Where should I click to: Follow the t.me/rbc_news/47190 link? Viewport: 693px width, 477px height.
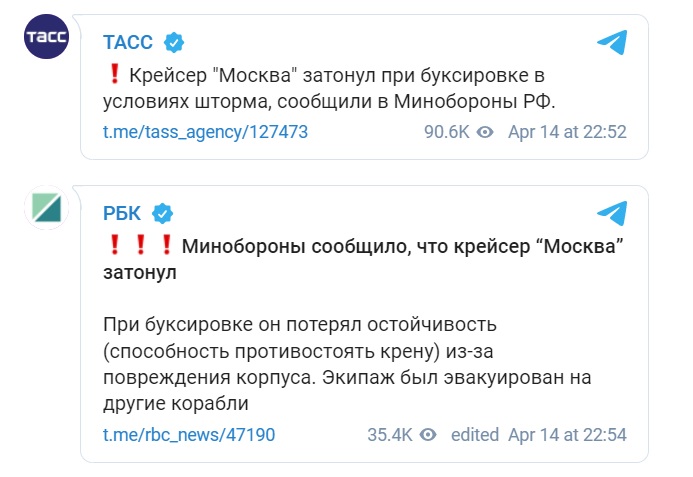pyautogui.click(x=189, y=435)
